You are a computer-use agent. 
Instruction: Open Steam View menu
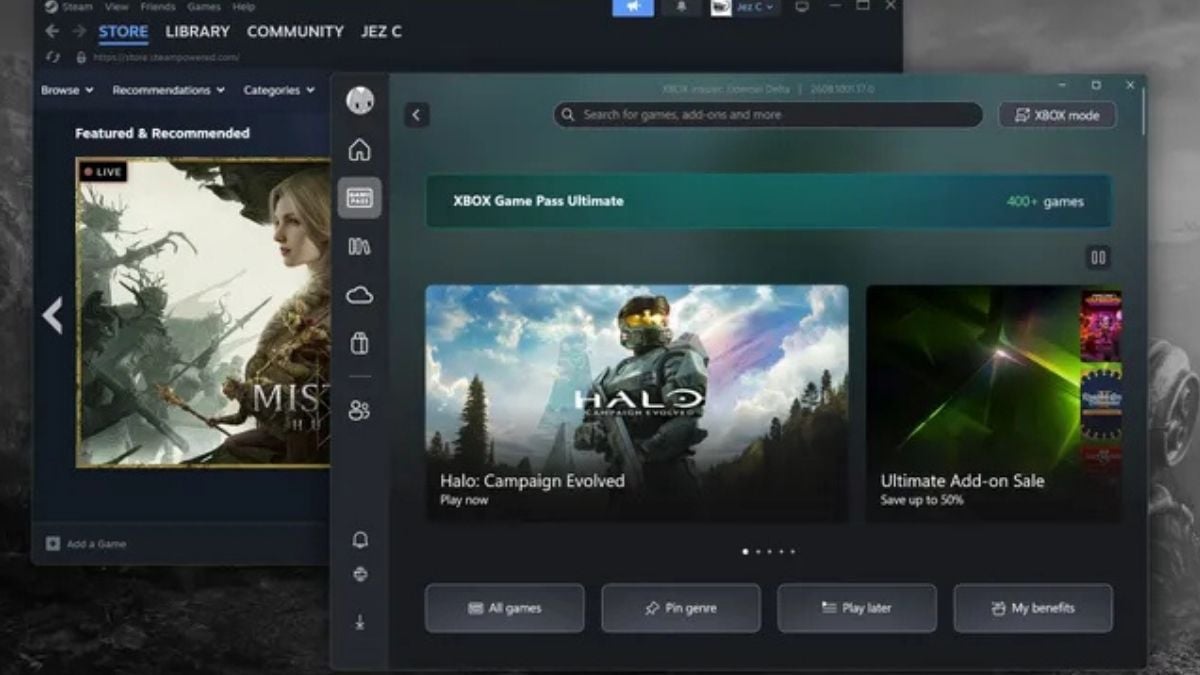(116, 6)
